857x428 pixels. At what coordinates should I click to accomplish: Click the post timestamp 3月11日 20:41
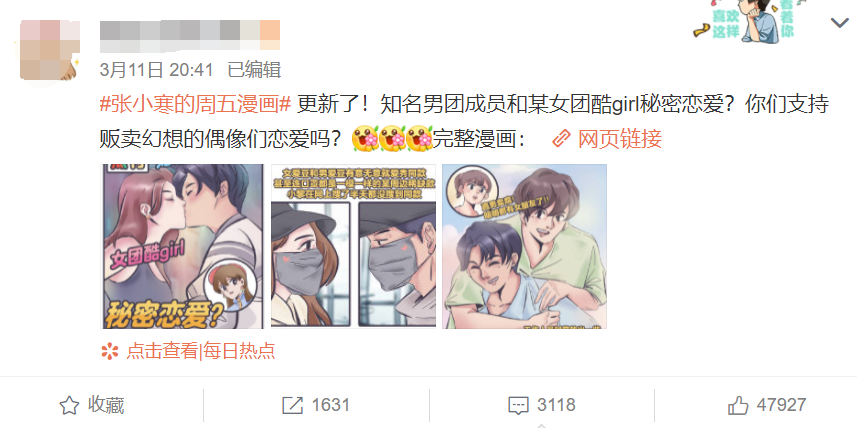[x=156, y=69]
